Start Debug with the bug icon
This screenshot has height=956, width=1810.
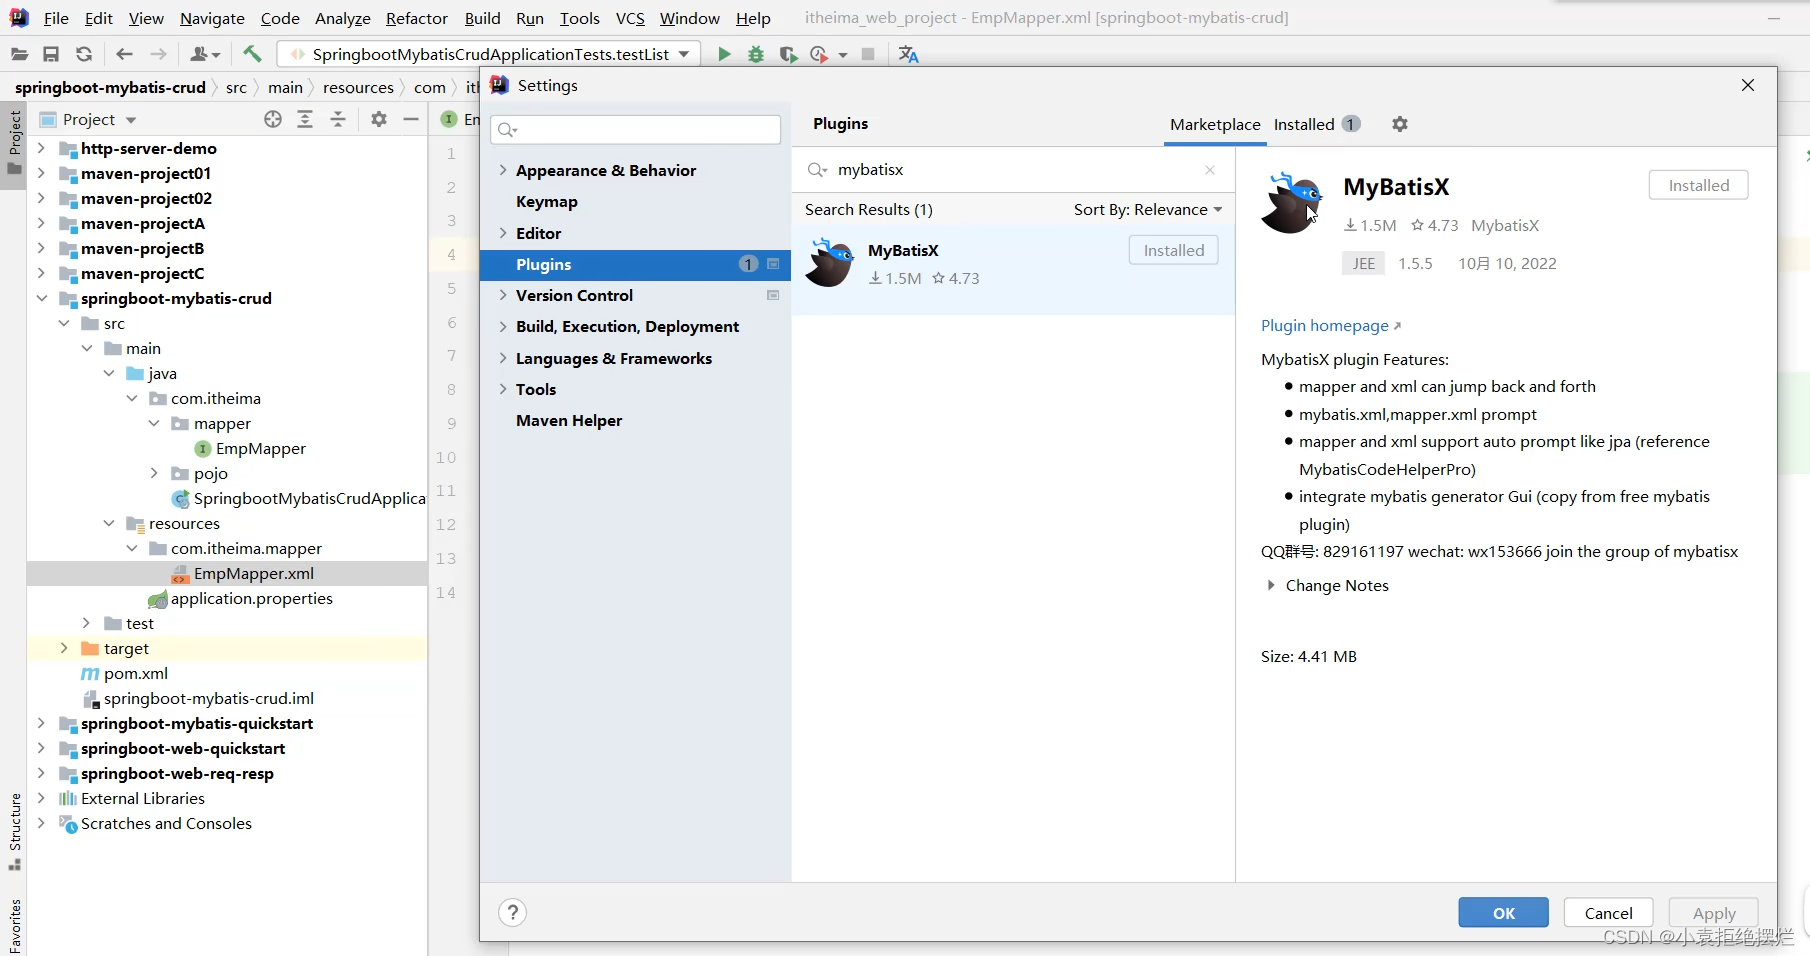756,54
